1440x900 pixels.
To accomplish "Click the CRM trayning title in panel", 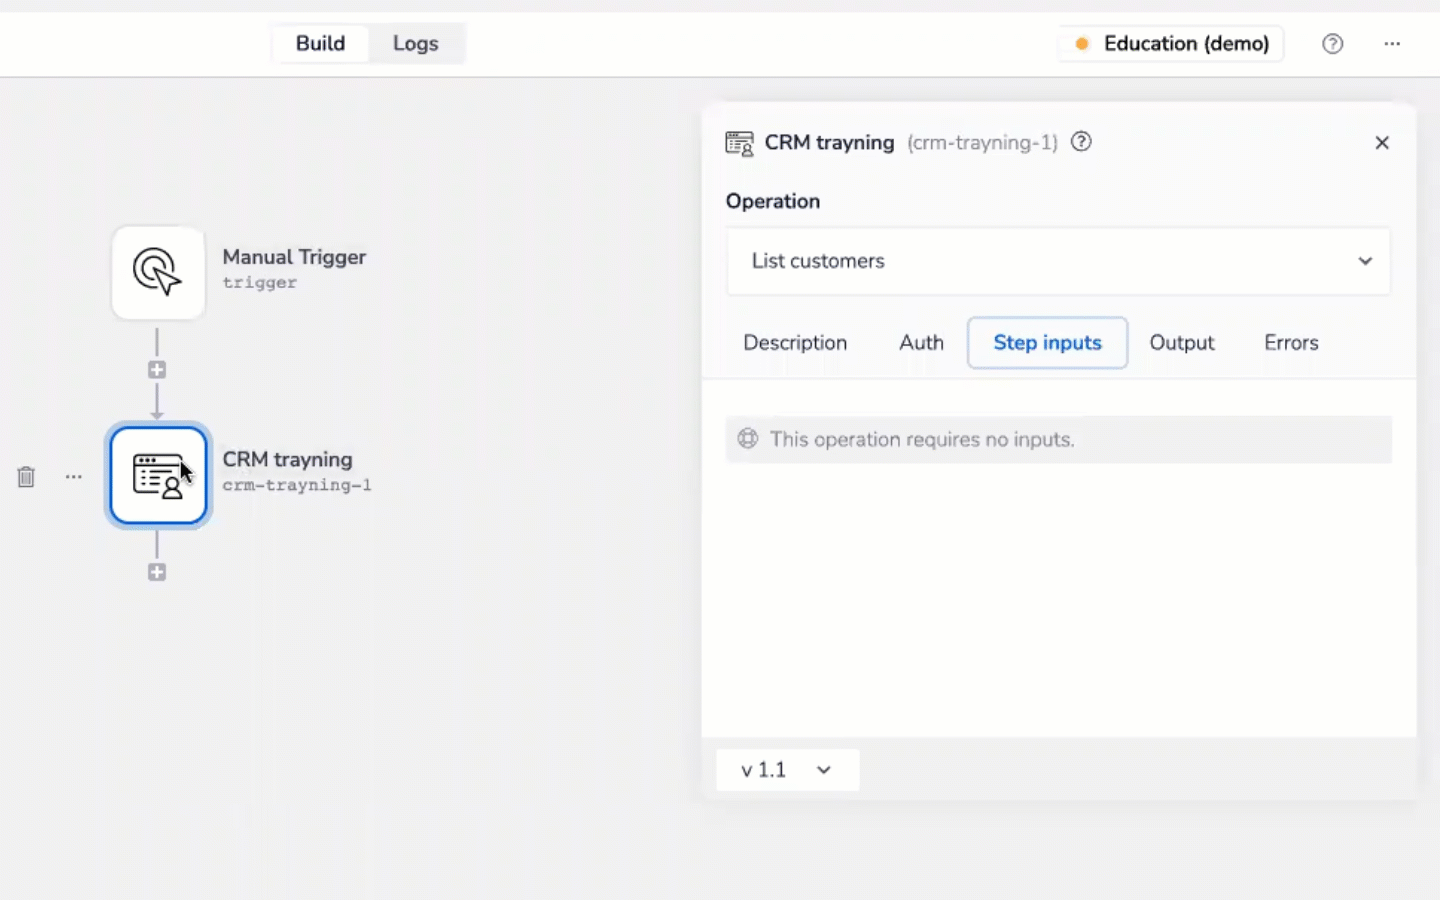I will (829, 143).
